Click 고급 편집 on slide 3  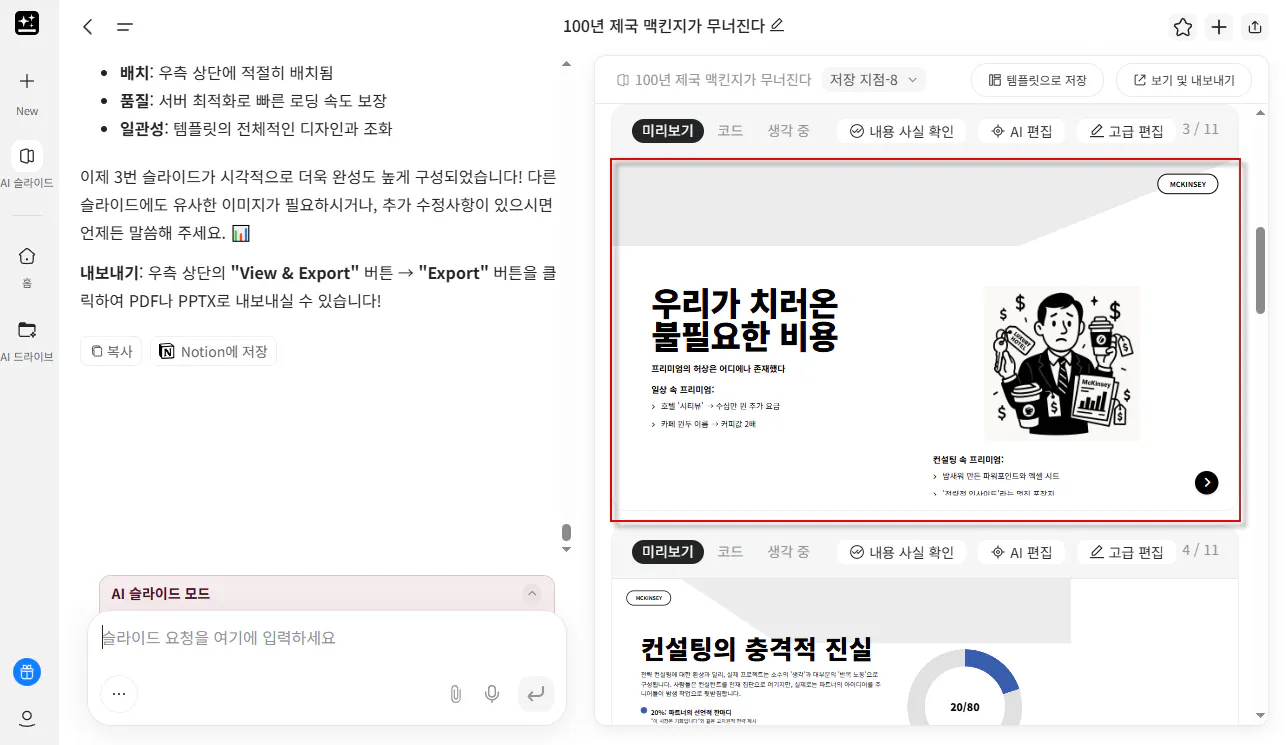point(1127,131)
